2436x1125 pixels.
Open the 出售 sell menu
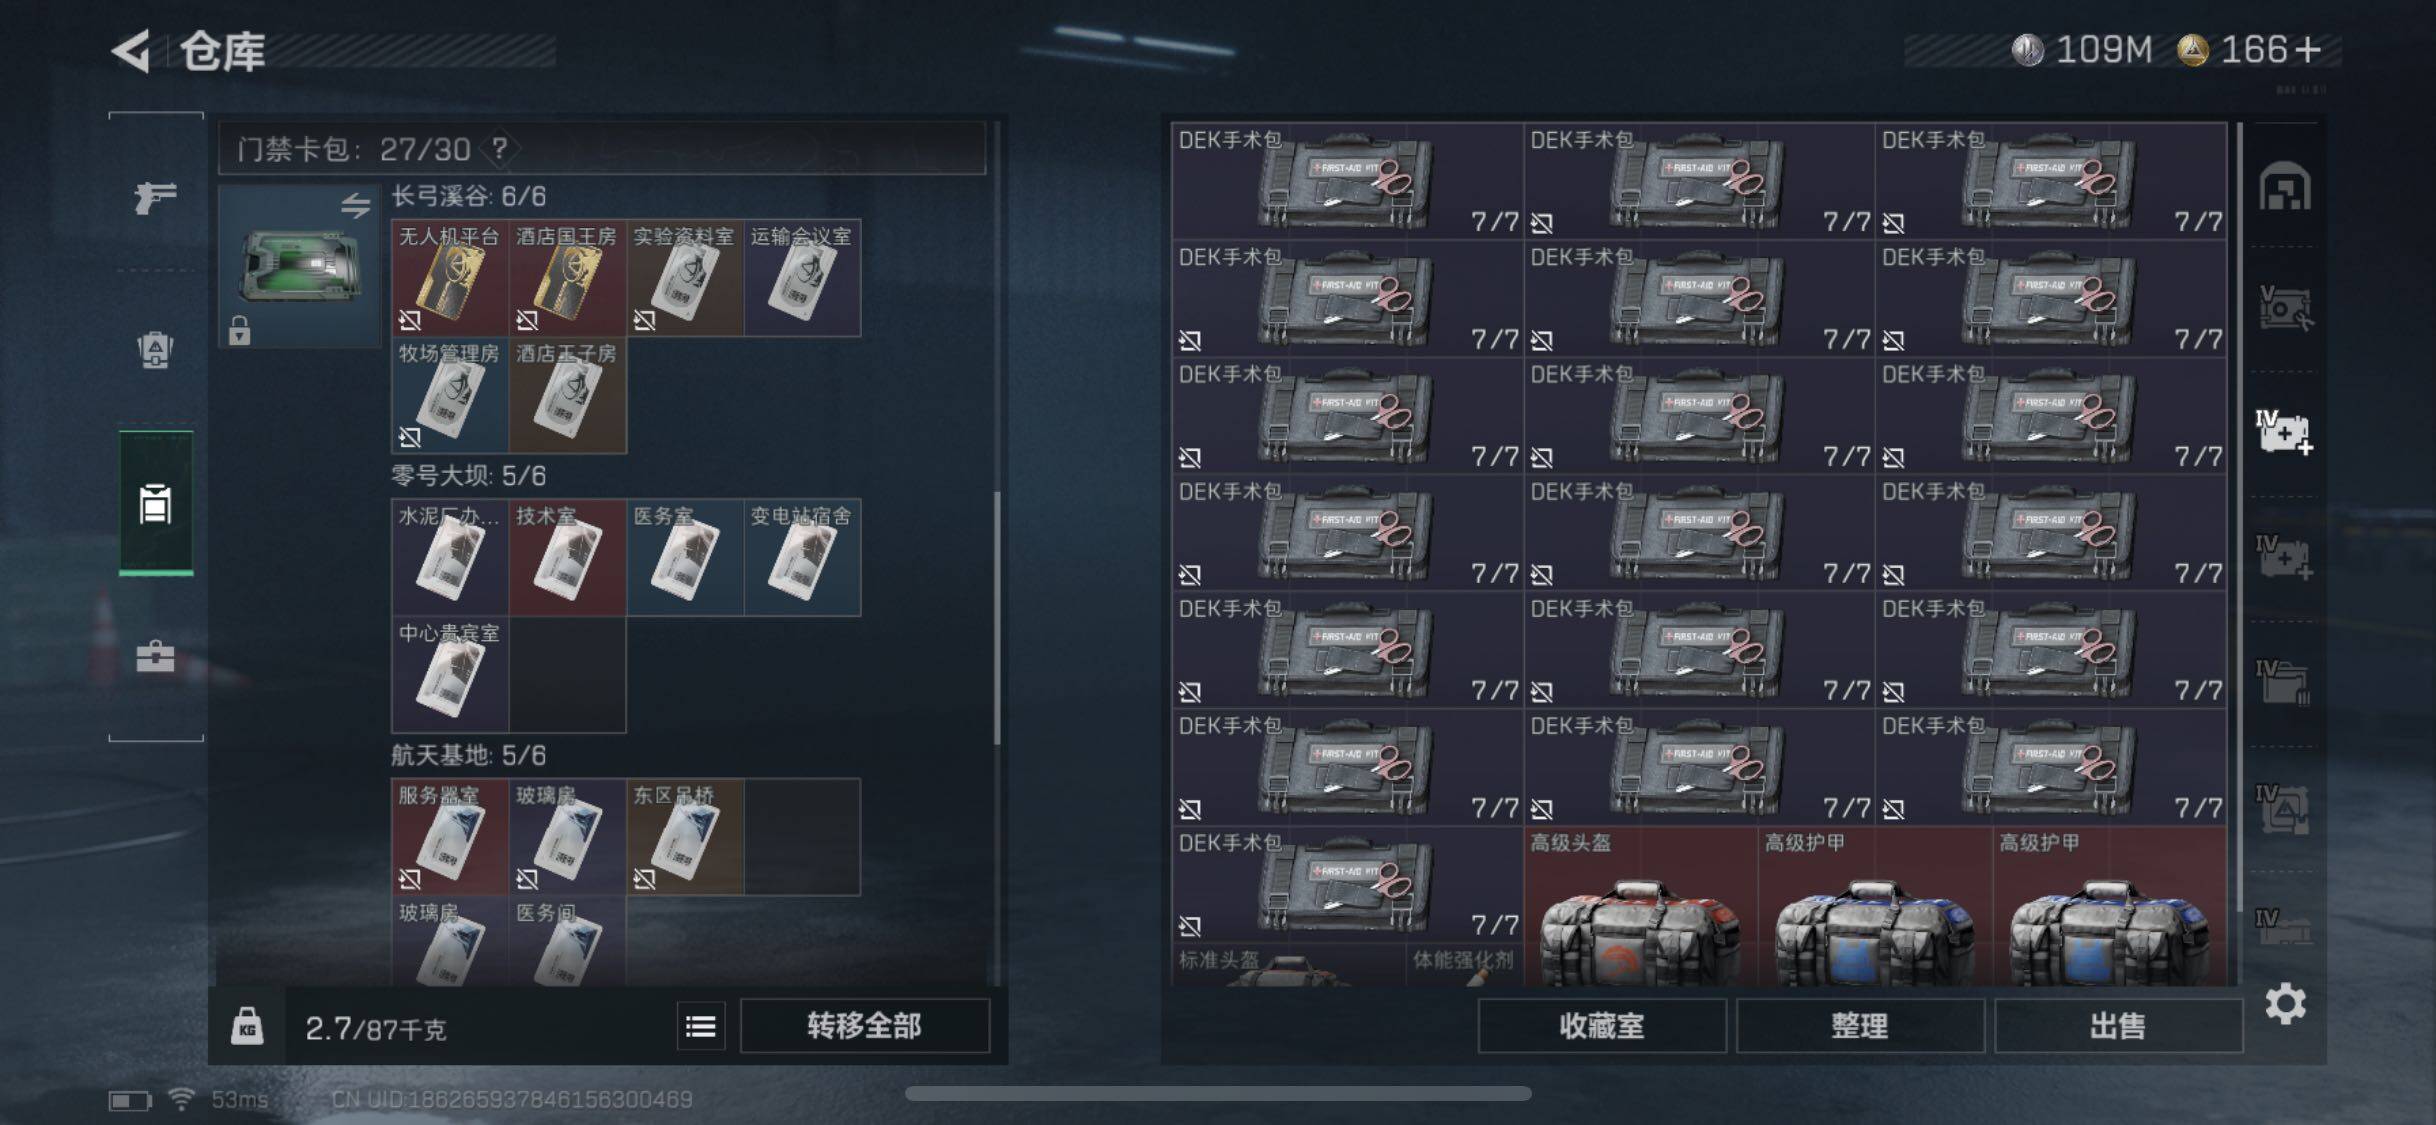tap(2118, 1026)
